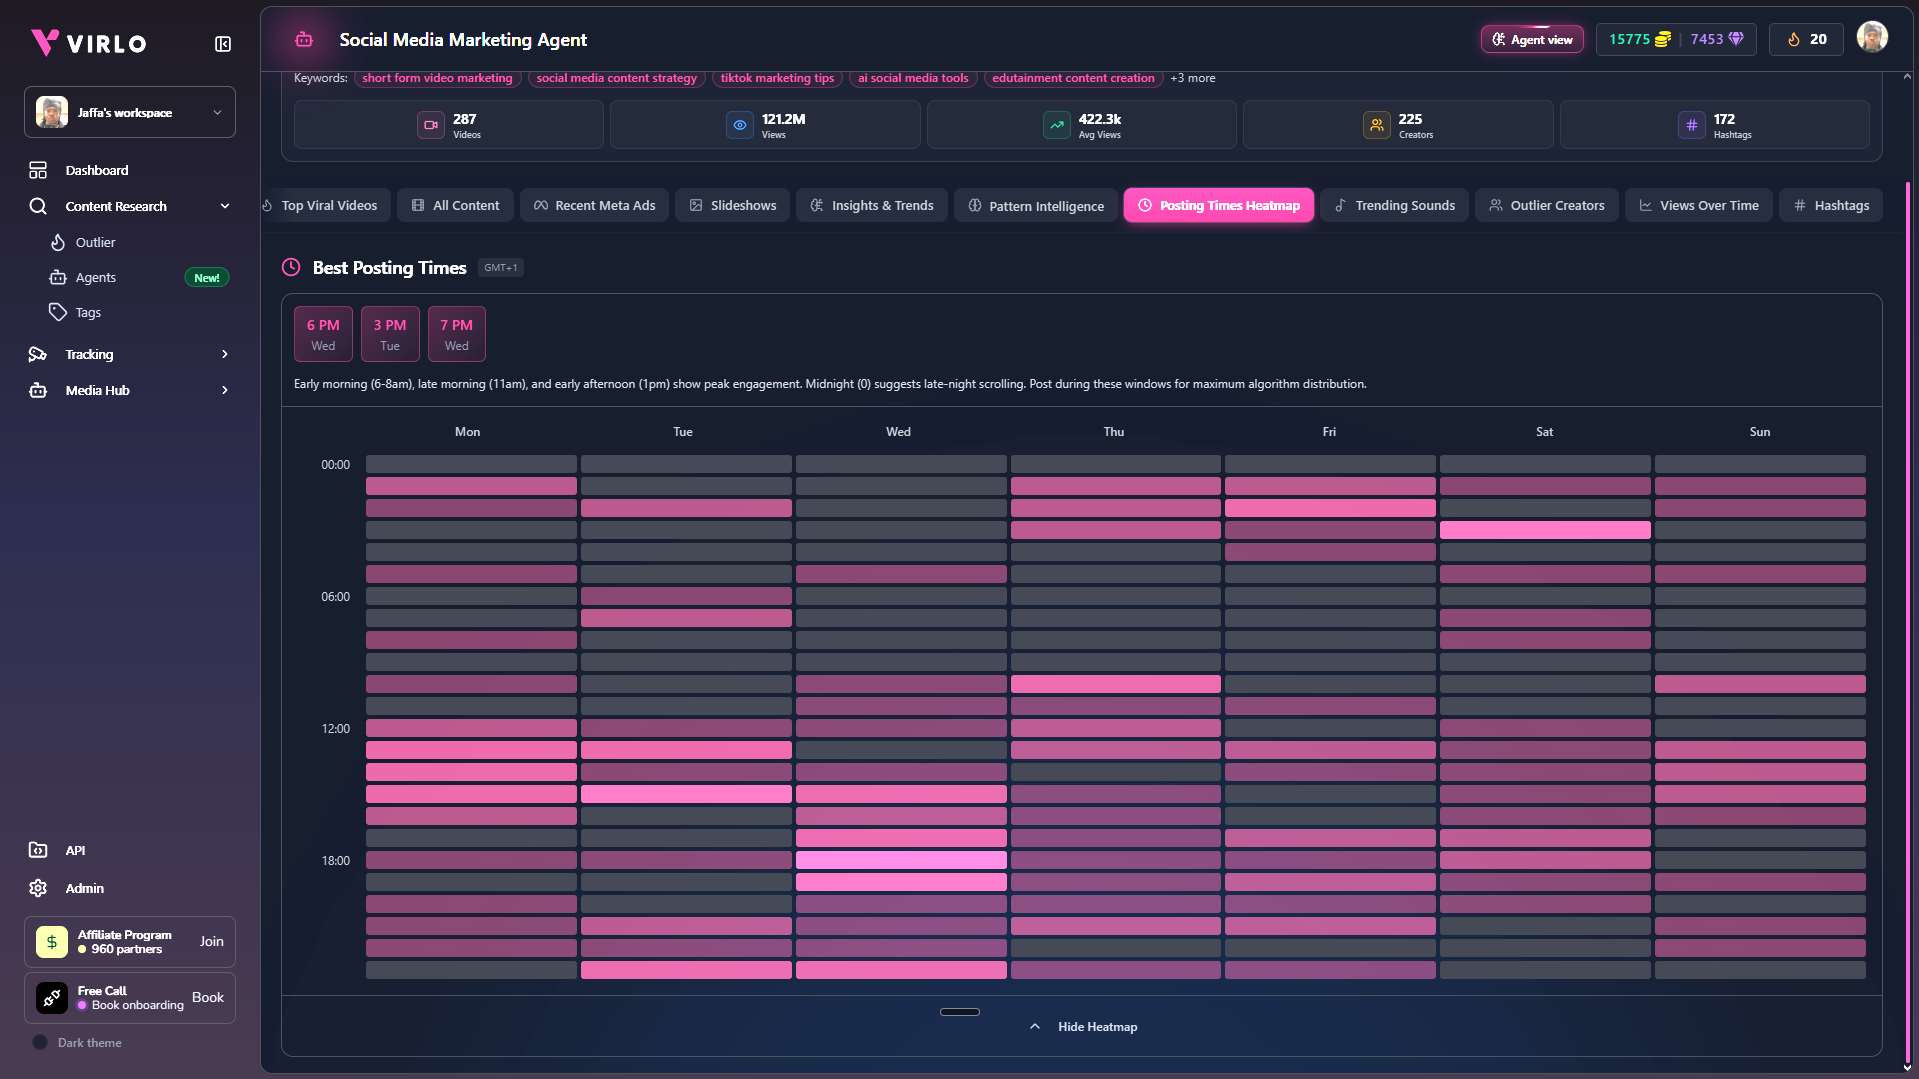Toggle the Dark theme switch
The height and width of the screenshot is (1079, 1919).
click(x=40, y=1042)
